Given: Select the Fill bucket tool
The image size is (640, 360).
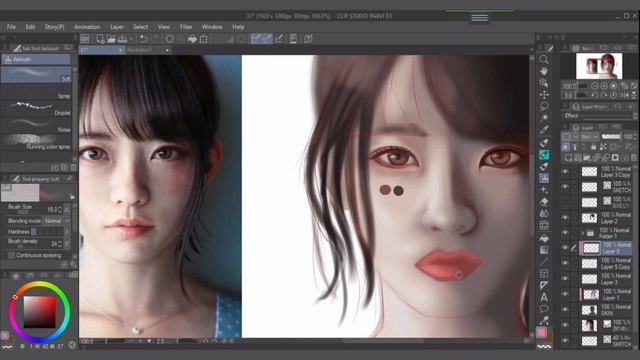Looking at the screenshot, I should coord(544,238).
